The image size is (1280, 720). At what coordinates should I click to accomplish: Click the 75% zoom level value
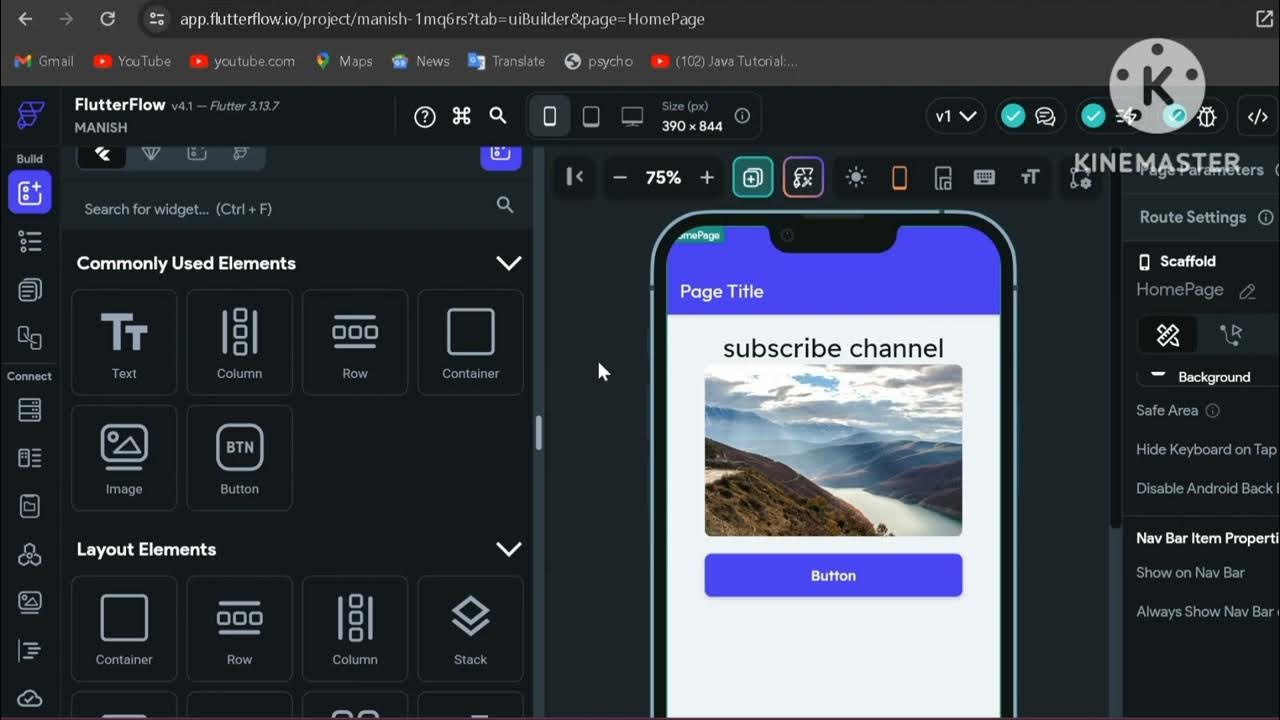point(663,178)
